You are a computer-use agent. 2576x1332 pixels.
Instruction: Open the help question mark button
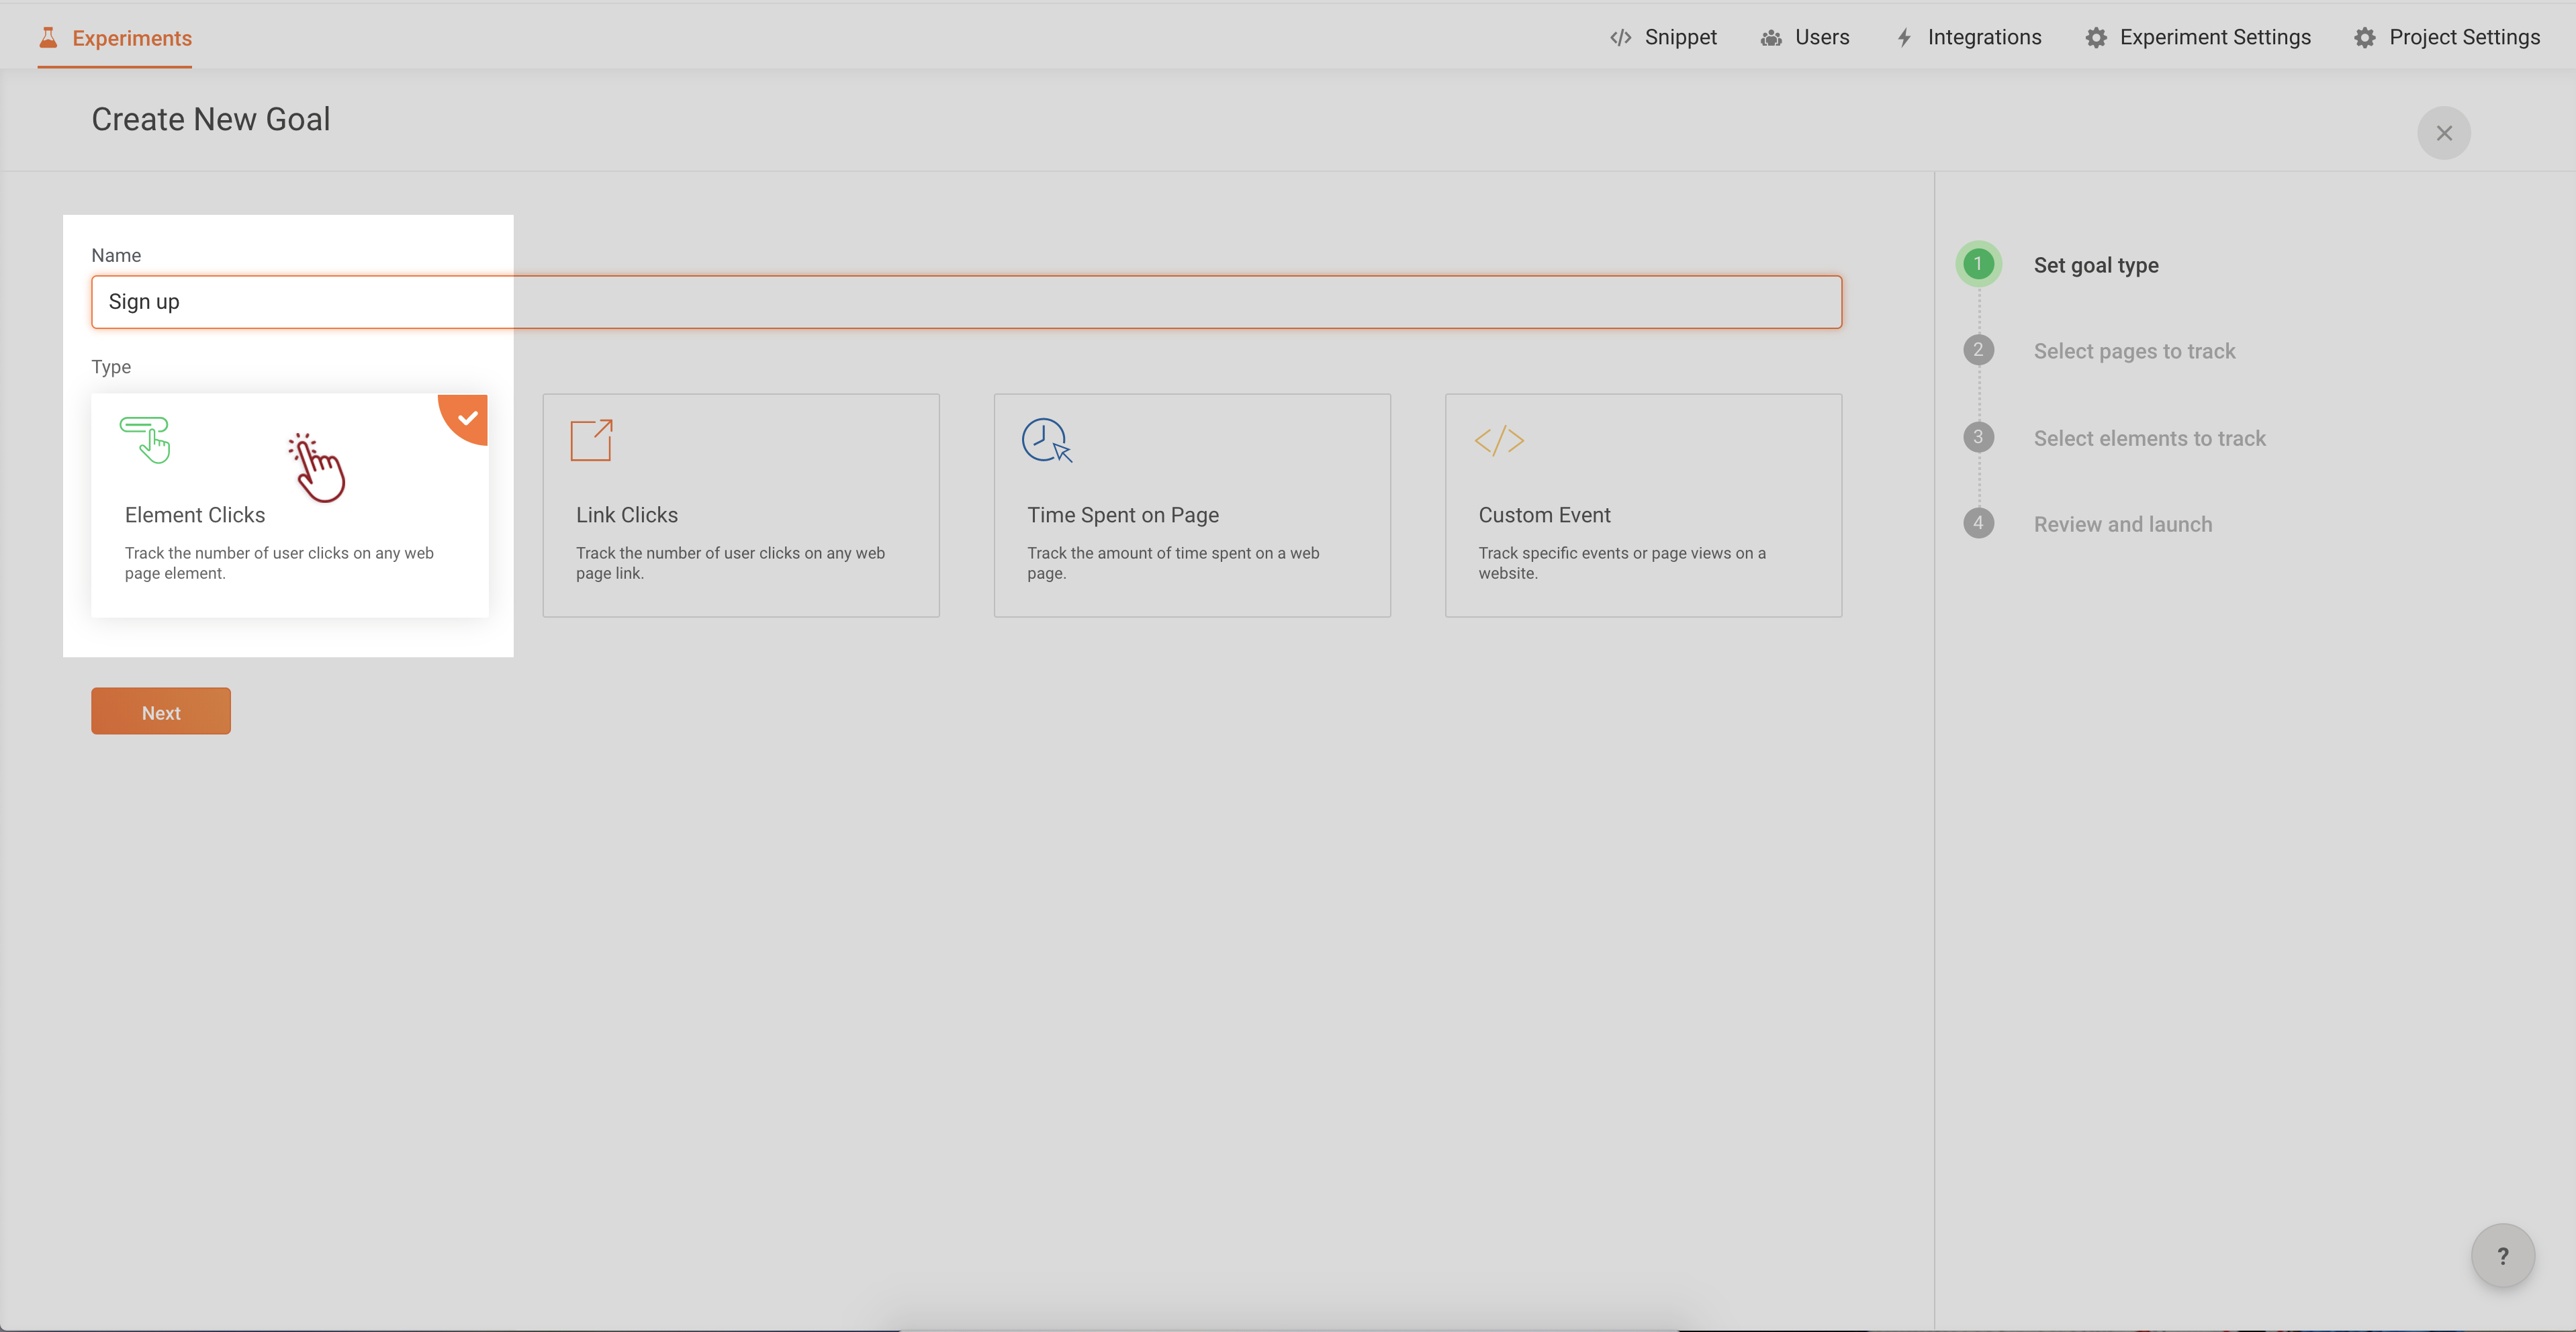pyautogui.click(x=2503, y=1256)
